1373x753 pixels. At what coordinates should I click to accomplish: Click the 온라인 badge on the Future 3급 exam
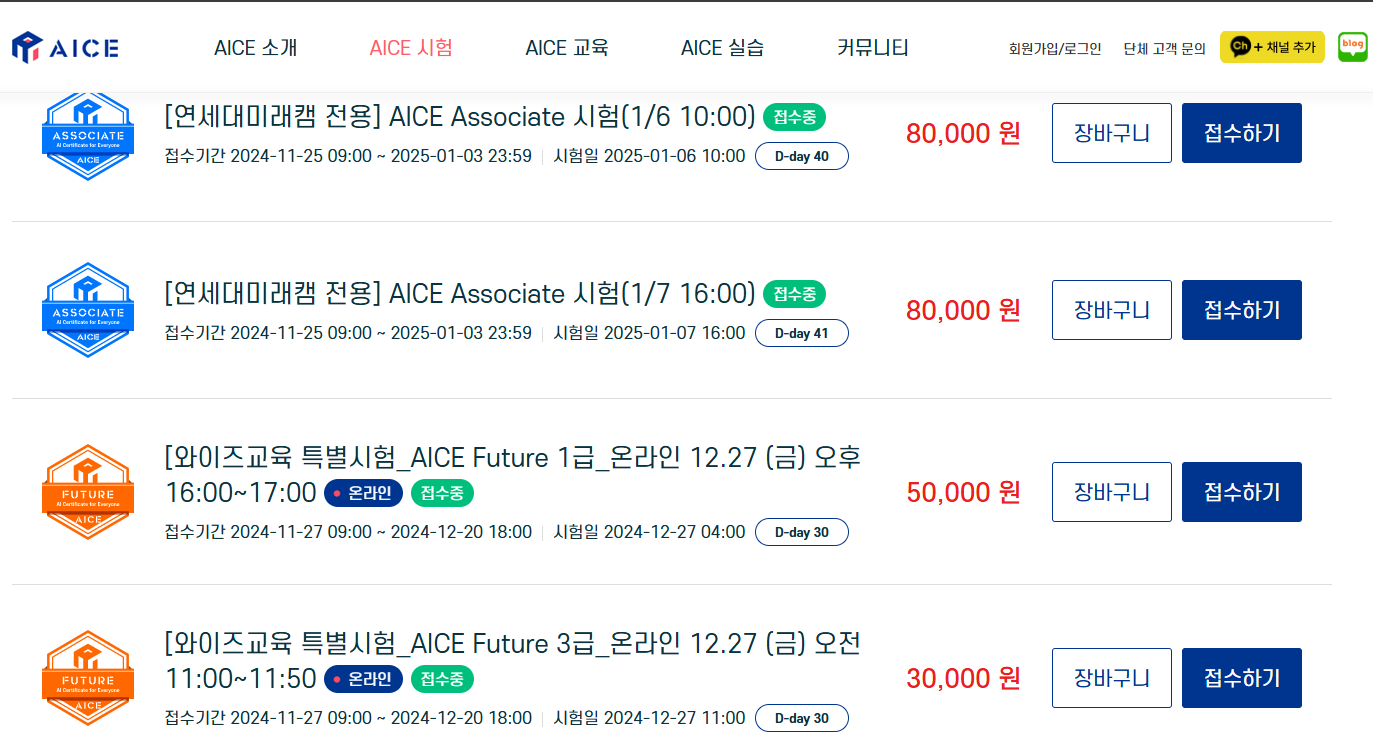pyautogui.click(x=363, y=679)
